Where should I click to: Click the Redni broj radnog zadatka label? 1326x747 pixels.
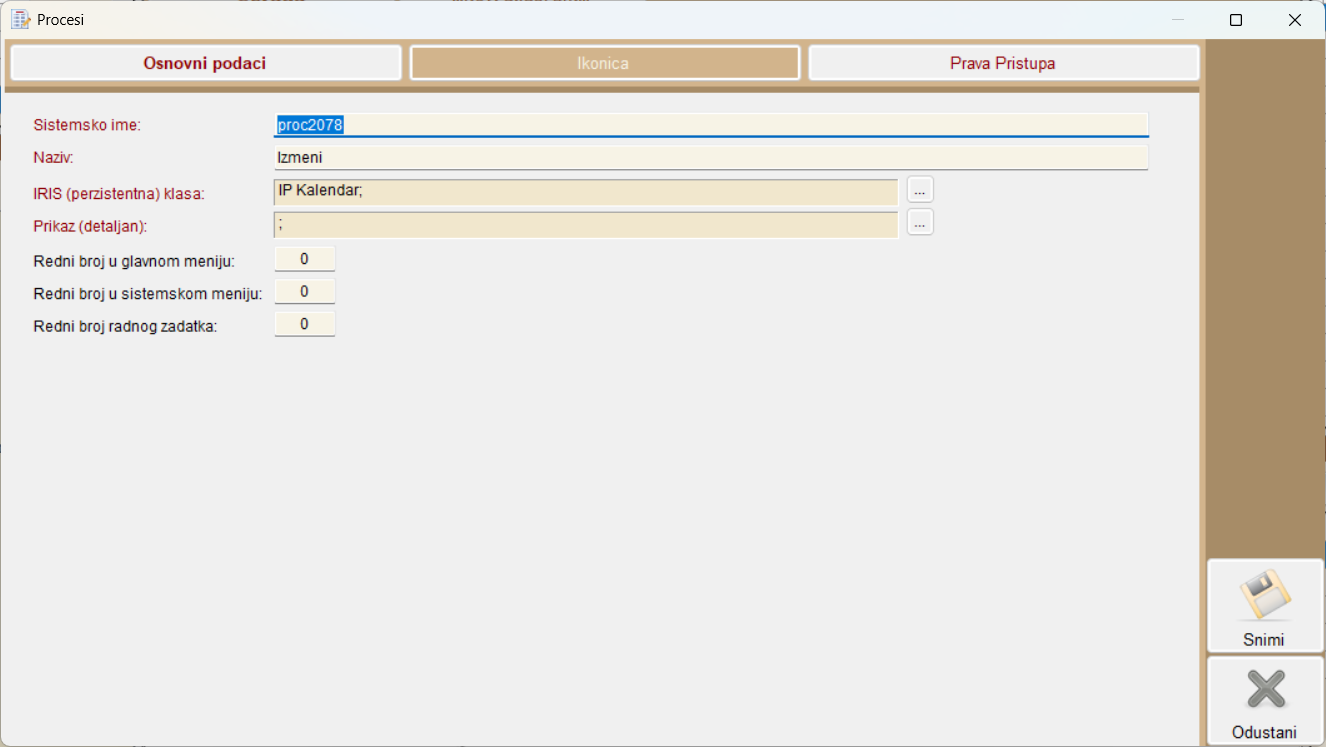(125, 326)
